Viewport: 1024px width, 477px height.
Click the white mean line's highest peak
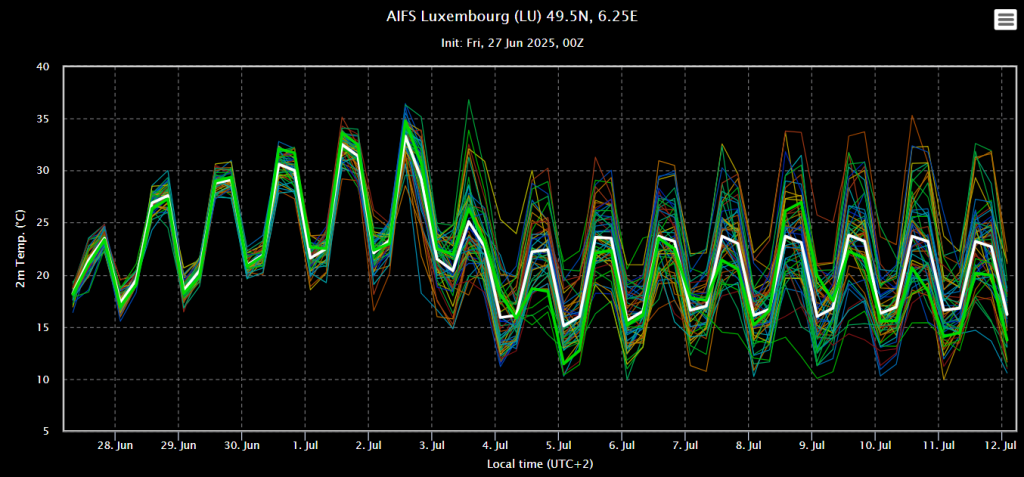pyautogui.click(x=406, y=134)
